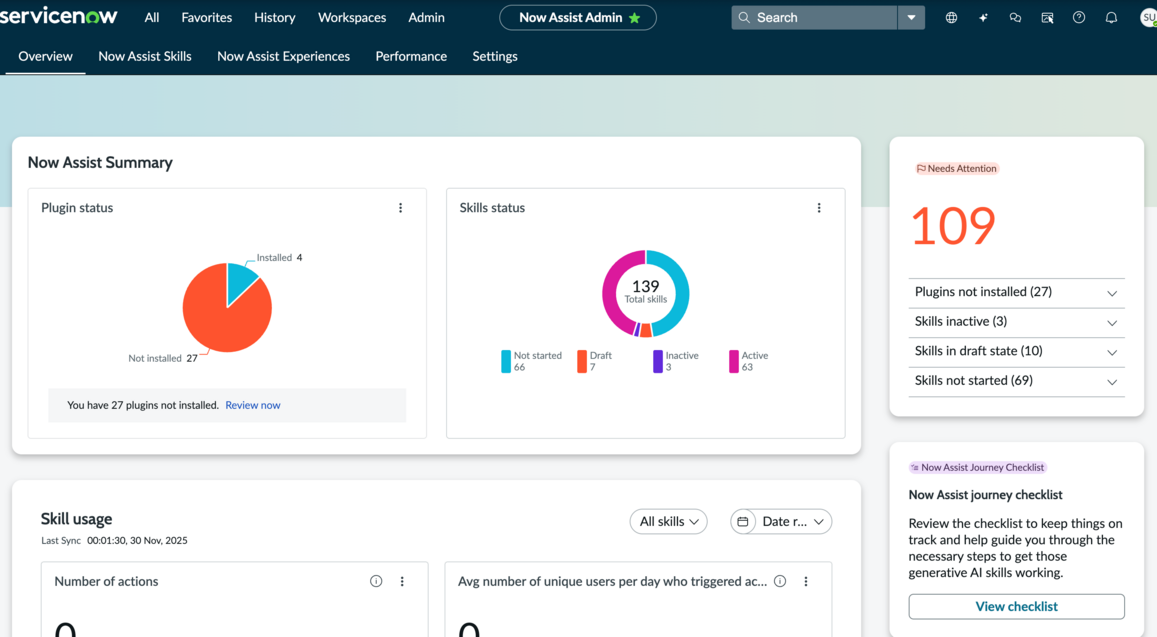
Task: Click the Now Assist journey checklist heading
Action: (986, 495)
